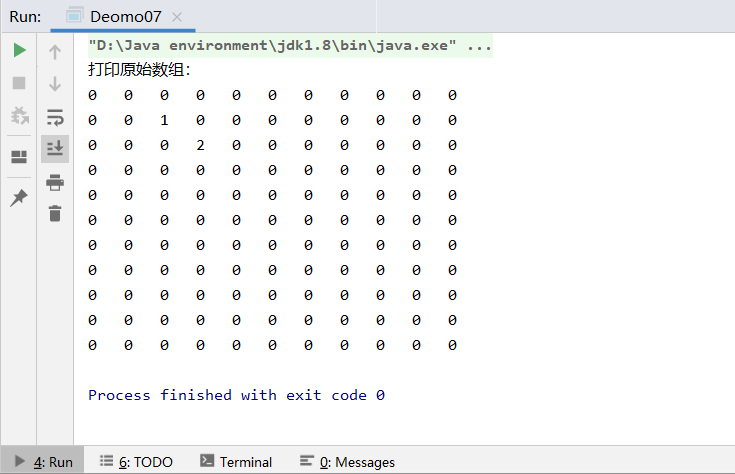Open the 4: Run tool window

(x=43, y=461)
